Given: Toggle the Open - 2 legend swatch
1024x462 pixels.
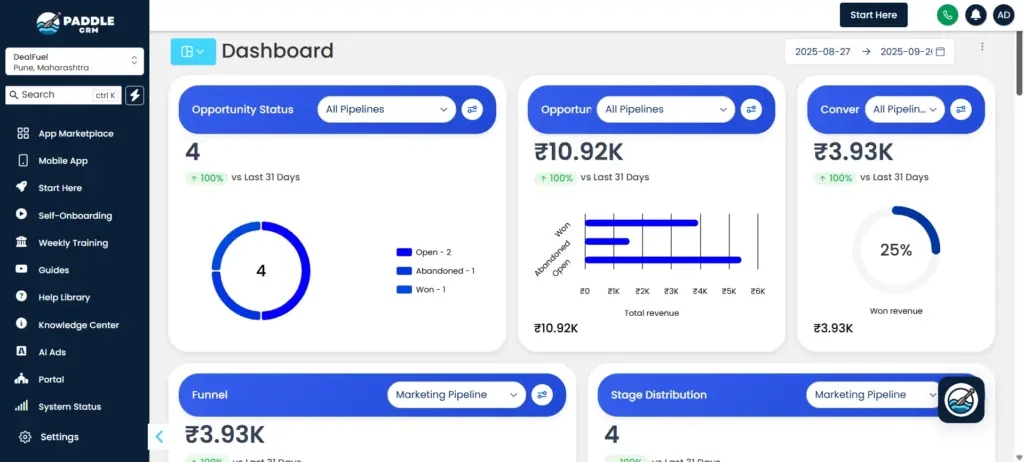Looking at the screenshot, I should [404, 252].
